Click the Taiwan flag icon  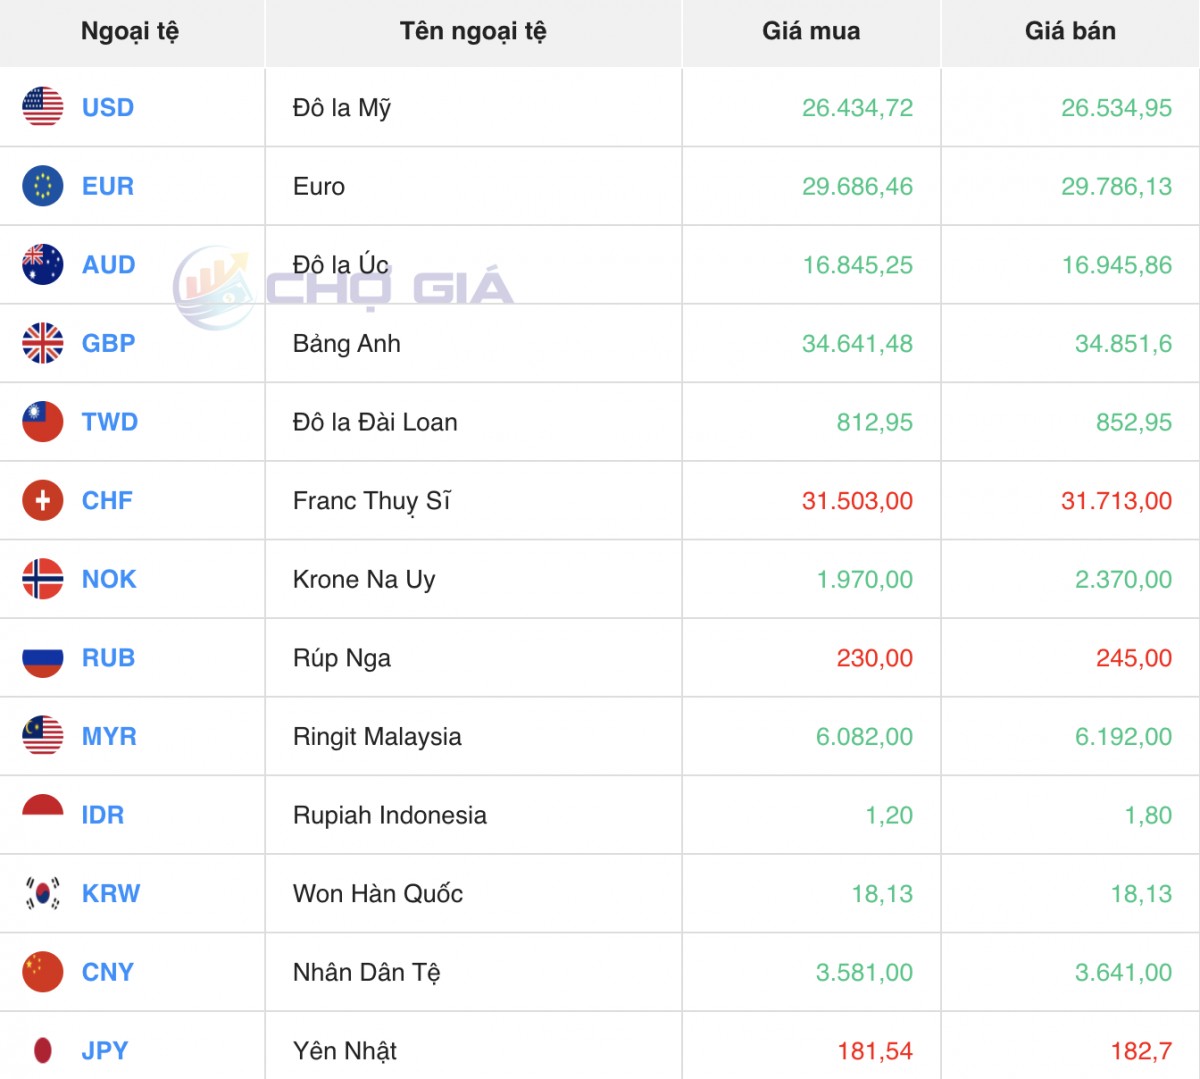pyautogui.click(x=42, y=422)
